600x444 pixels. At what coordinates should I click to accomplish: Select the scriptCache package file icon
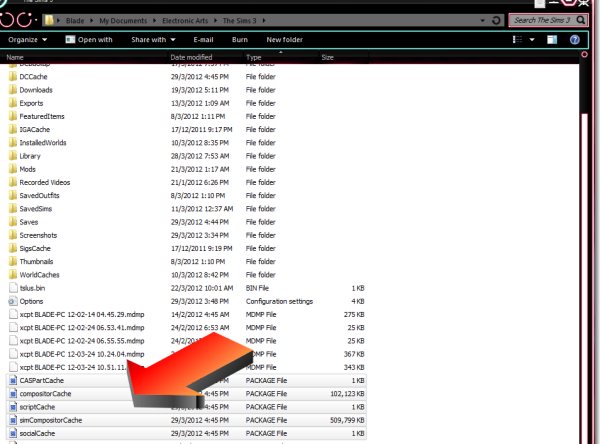pyautogui.click(x=12, y=407)
